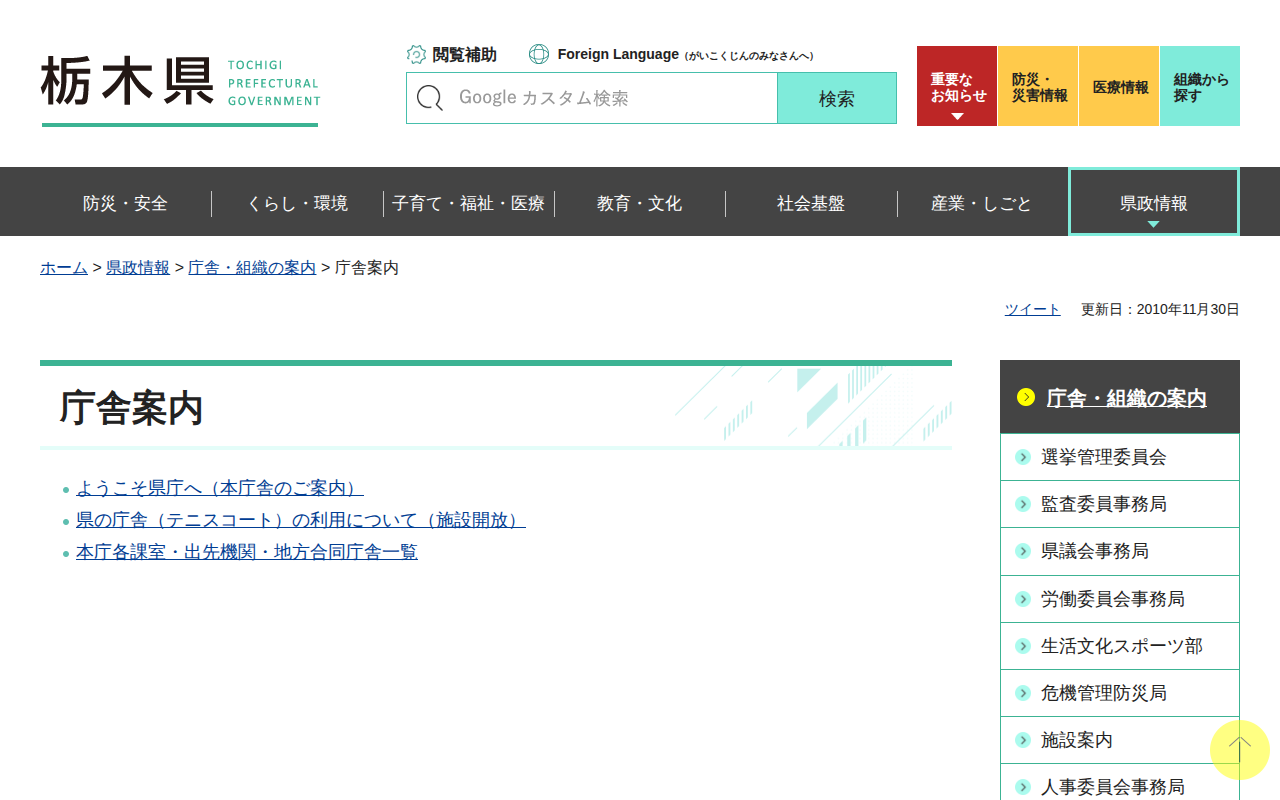This screenshot has height=800, width=1280.
Task: Click the ツイート link
Action: tap(1032, 309)
